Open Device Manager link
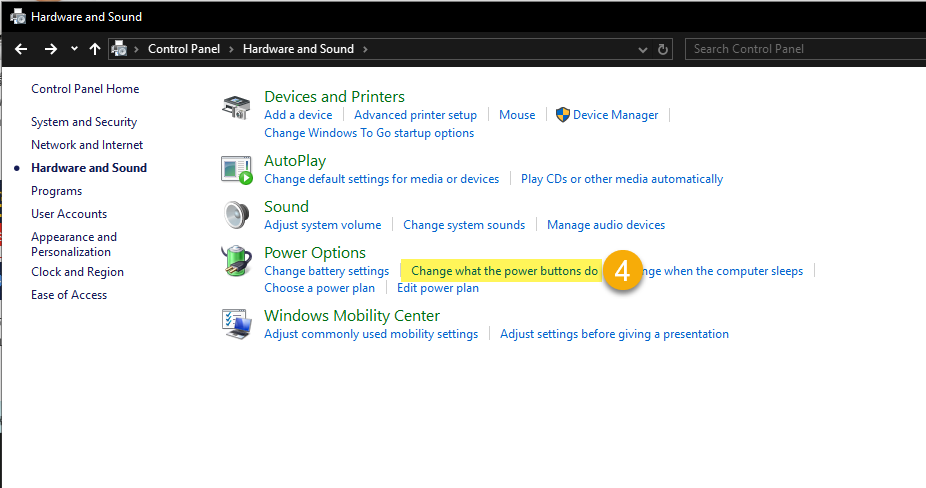926x488 pixels. [615, 115]
